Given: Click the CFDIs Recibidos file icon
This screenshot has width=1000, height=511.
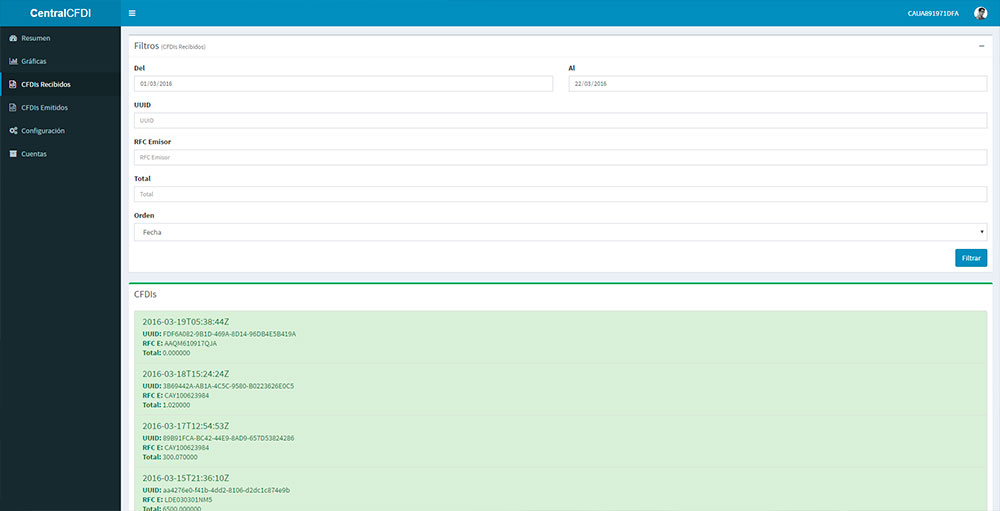Looking at the screenshot, I should (13, 84).
